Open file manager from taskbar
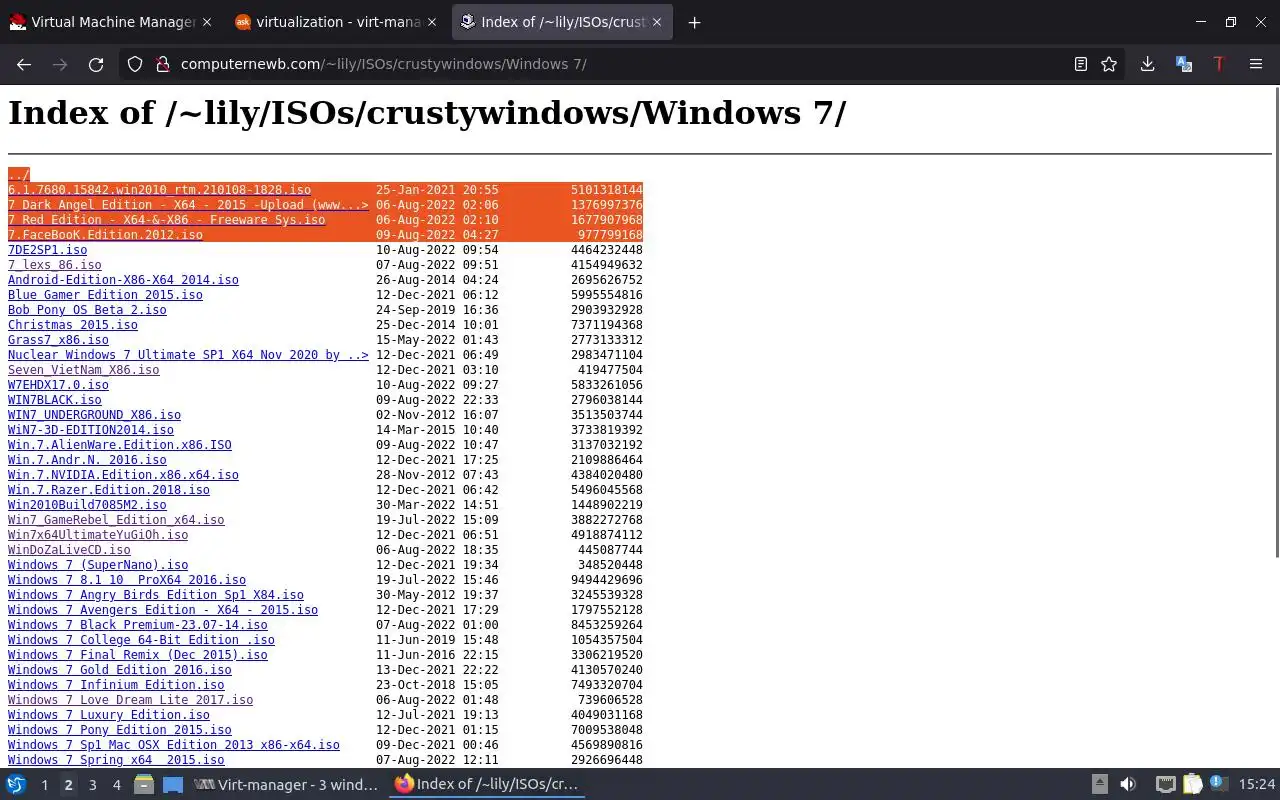Screen dimensions: 1280x800 tap(143, 785)
